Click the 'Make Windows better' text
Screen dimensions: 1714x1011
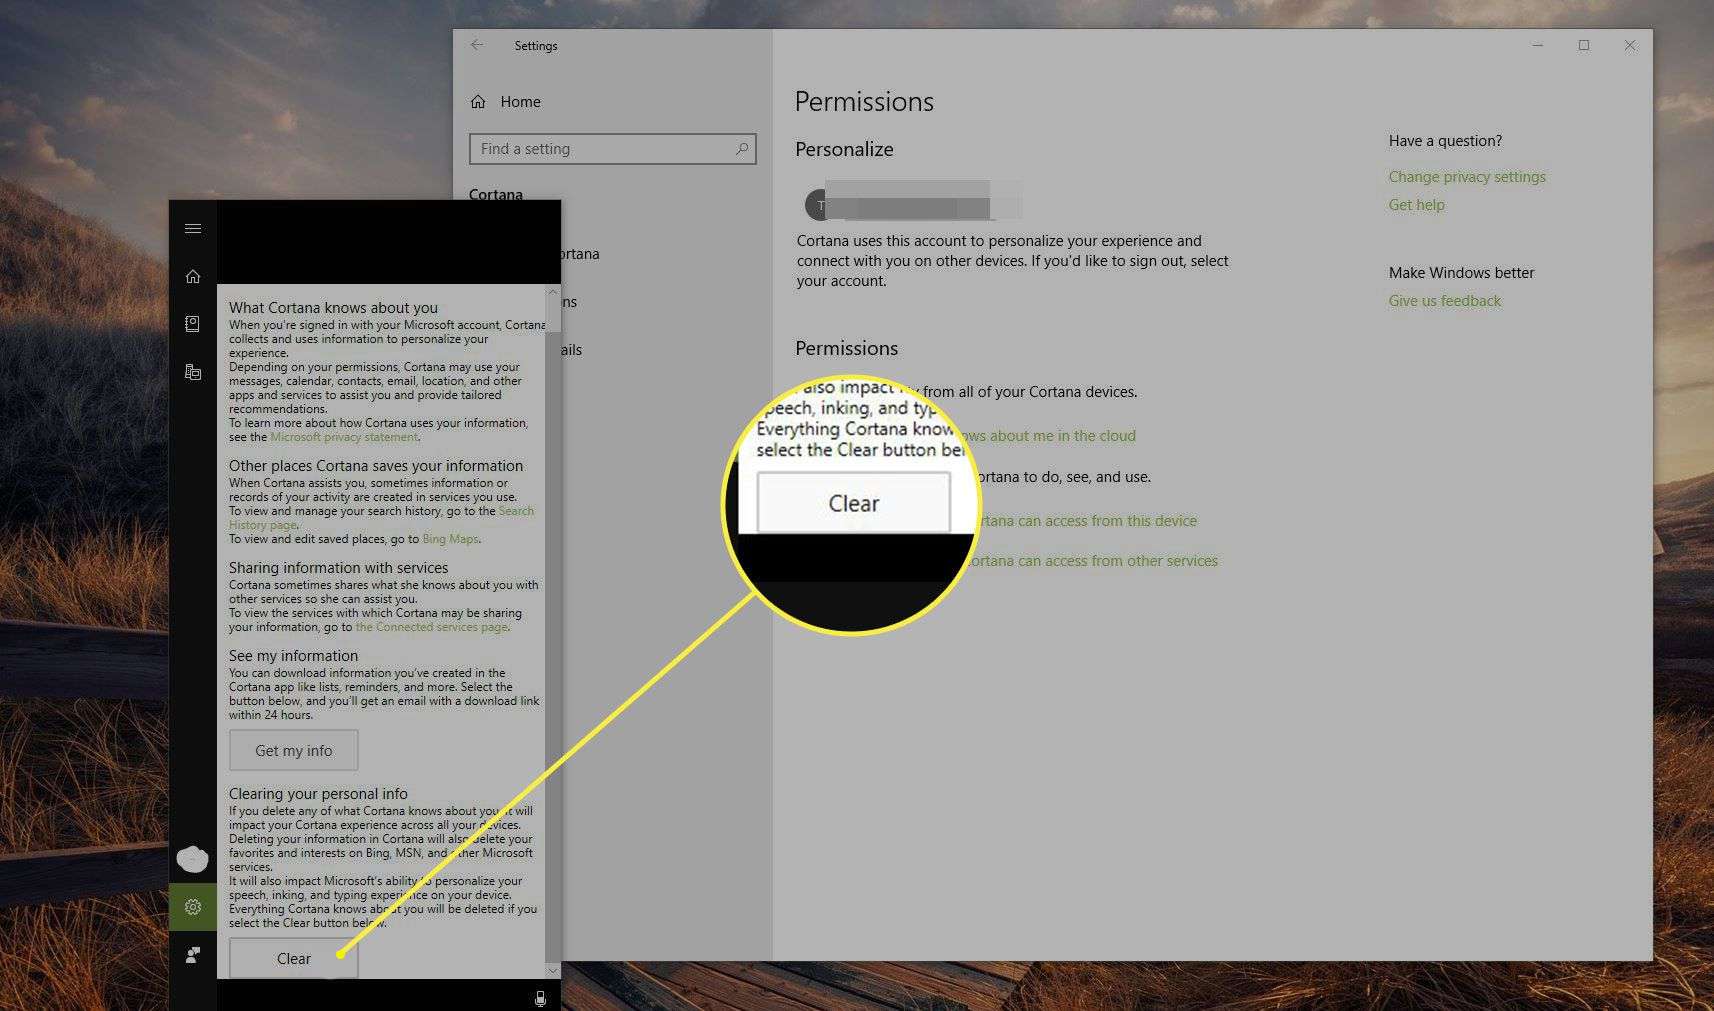1461,273
